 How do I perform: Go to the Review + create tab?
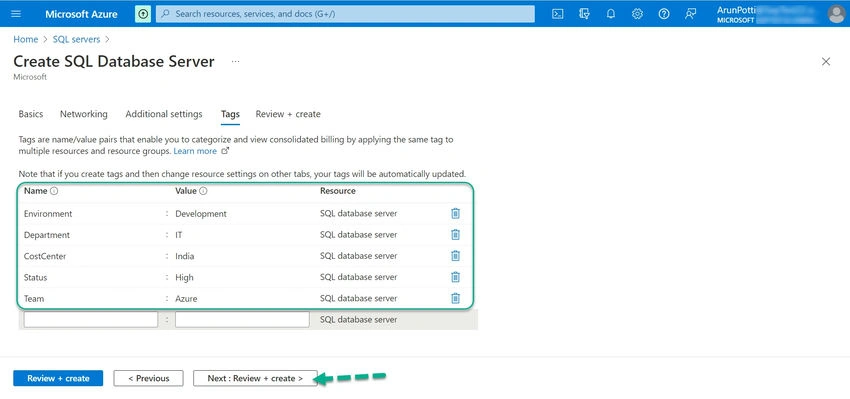(x=288, y=114)
